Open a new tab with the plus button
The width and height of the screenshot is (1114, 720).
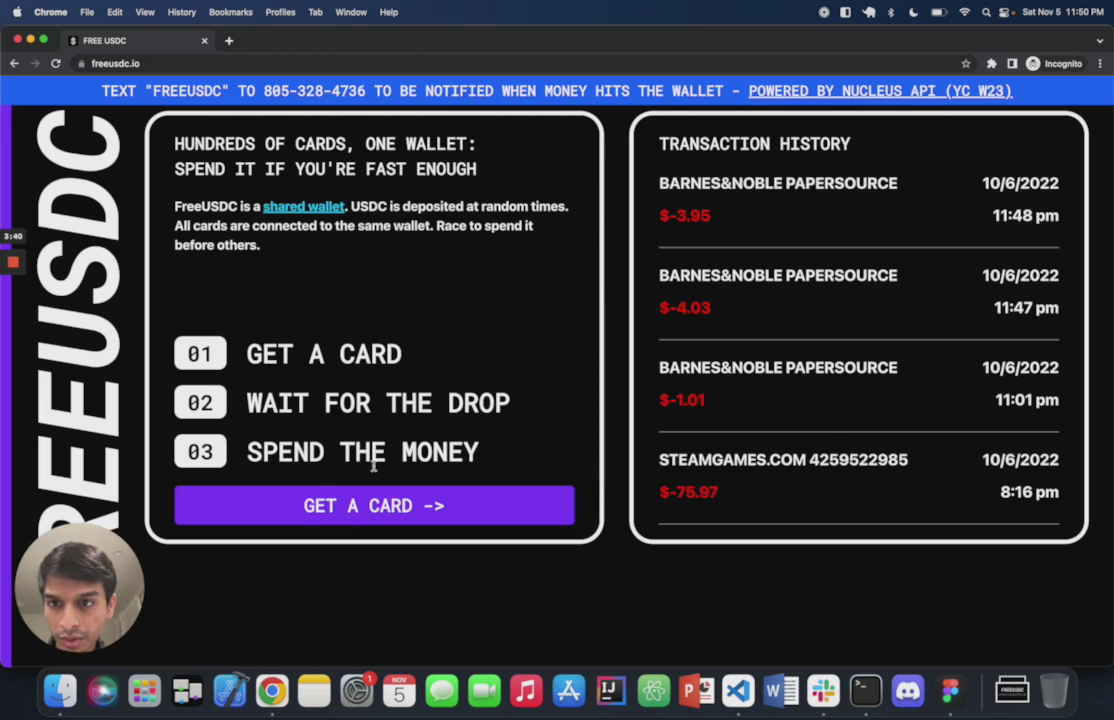[x=229, y=41]
